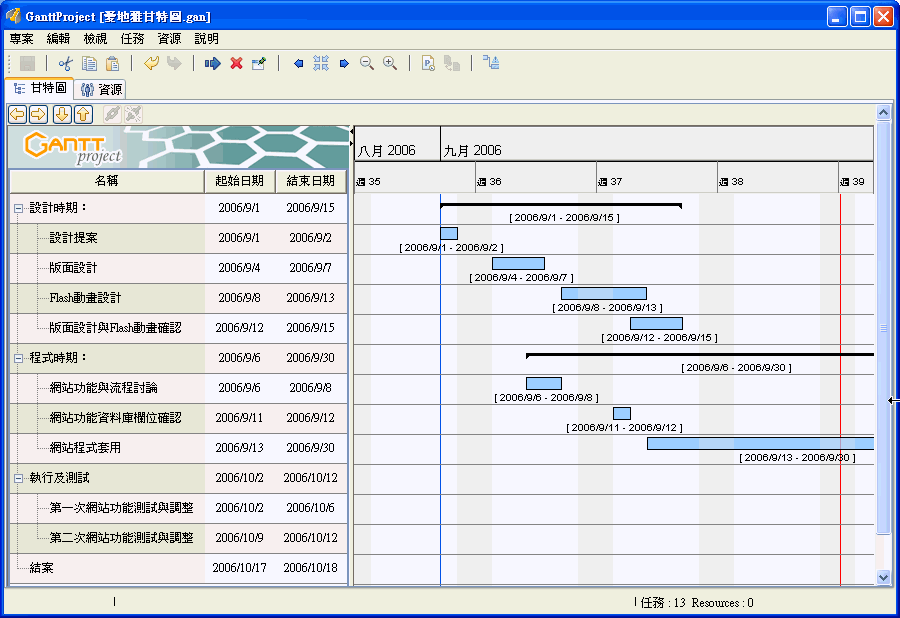Click the greyed compare documents icon
Image resolution: width=900 pixels, height=618 pixels.
coord(452,63)
